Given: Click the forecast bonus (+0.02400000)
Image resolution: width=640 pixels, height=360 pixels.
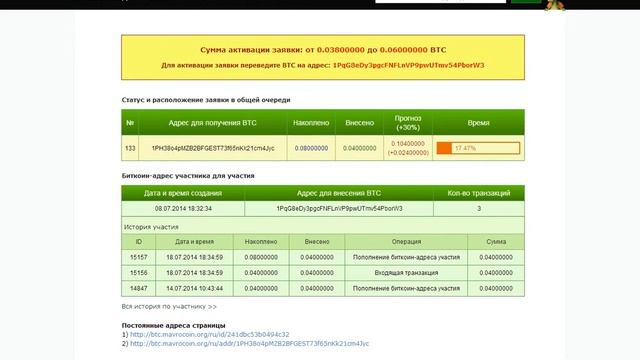Looking at the screenshot, I should coord(408,153).
